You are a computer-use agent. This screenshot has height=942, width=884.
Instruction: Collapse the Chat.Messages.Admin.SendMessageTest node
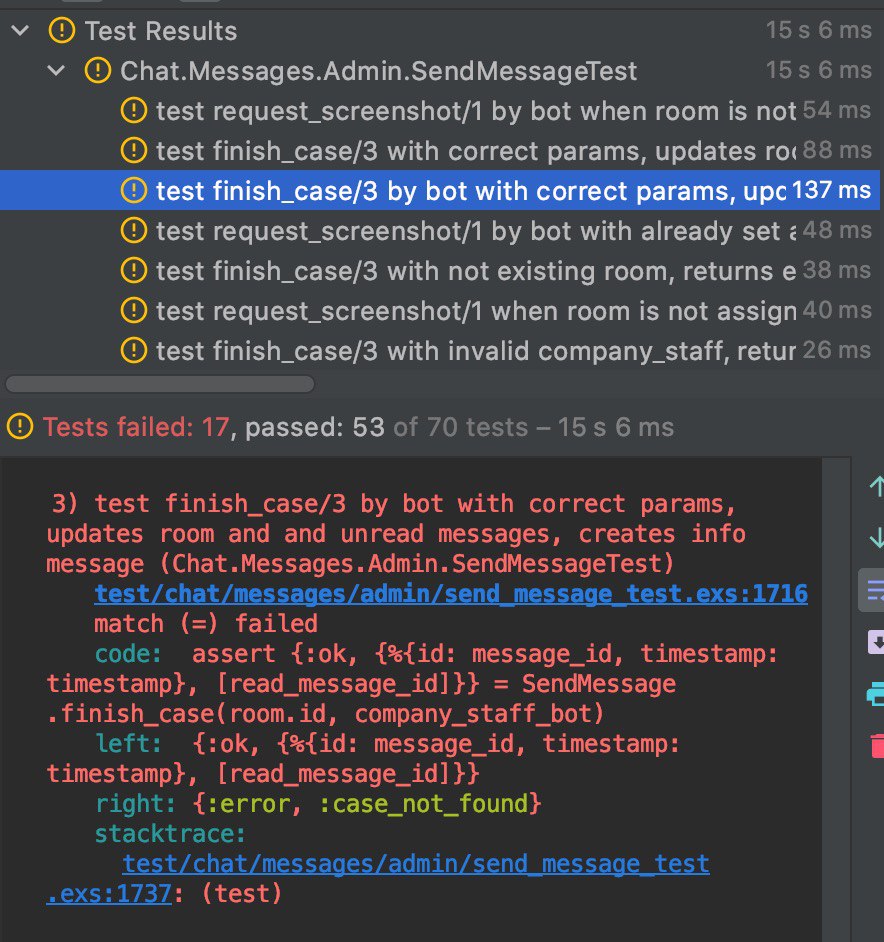(x=56, y=71)
